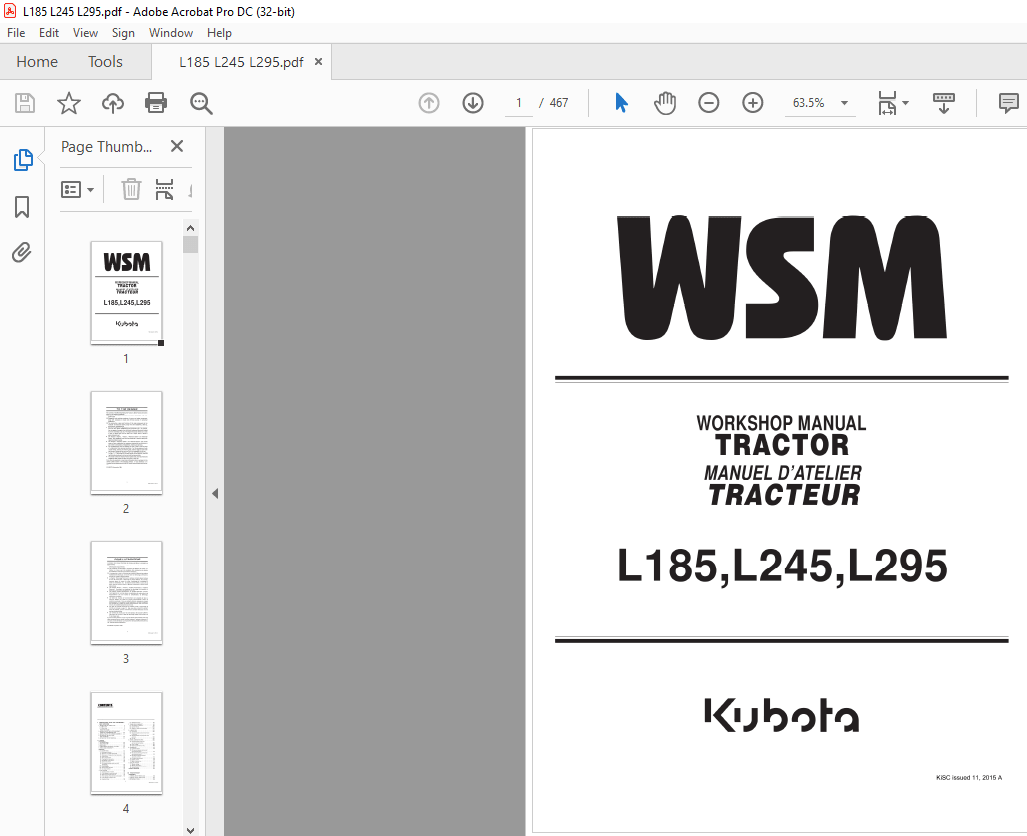Zoom out of the document
Image resolution: width=1027 pixels, height=836 pixels.
708,103
